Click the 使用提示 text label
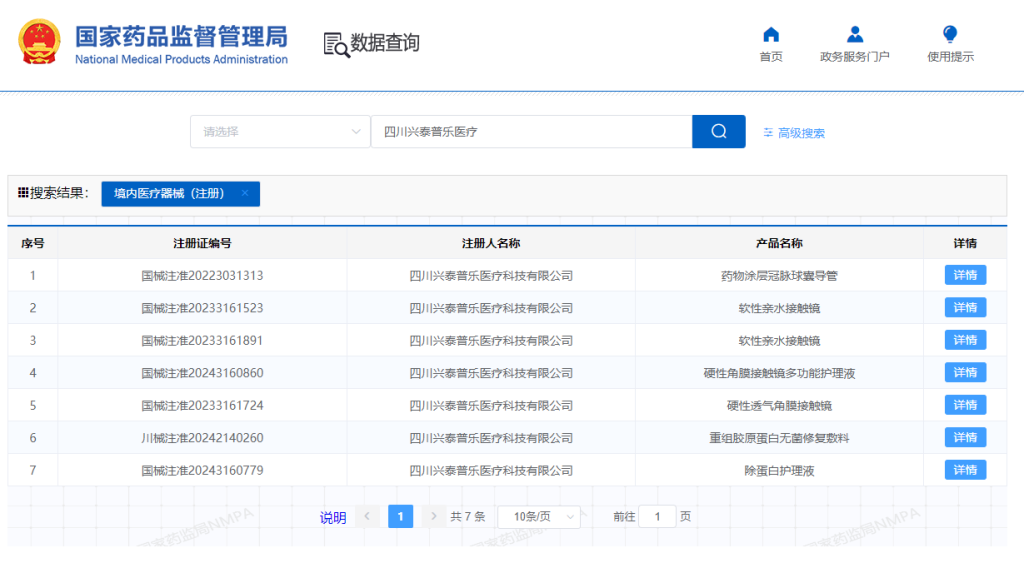 coord(950,57)
